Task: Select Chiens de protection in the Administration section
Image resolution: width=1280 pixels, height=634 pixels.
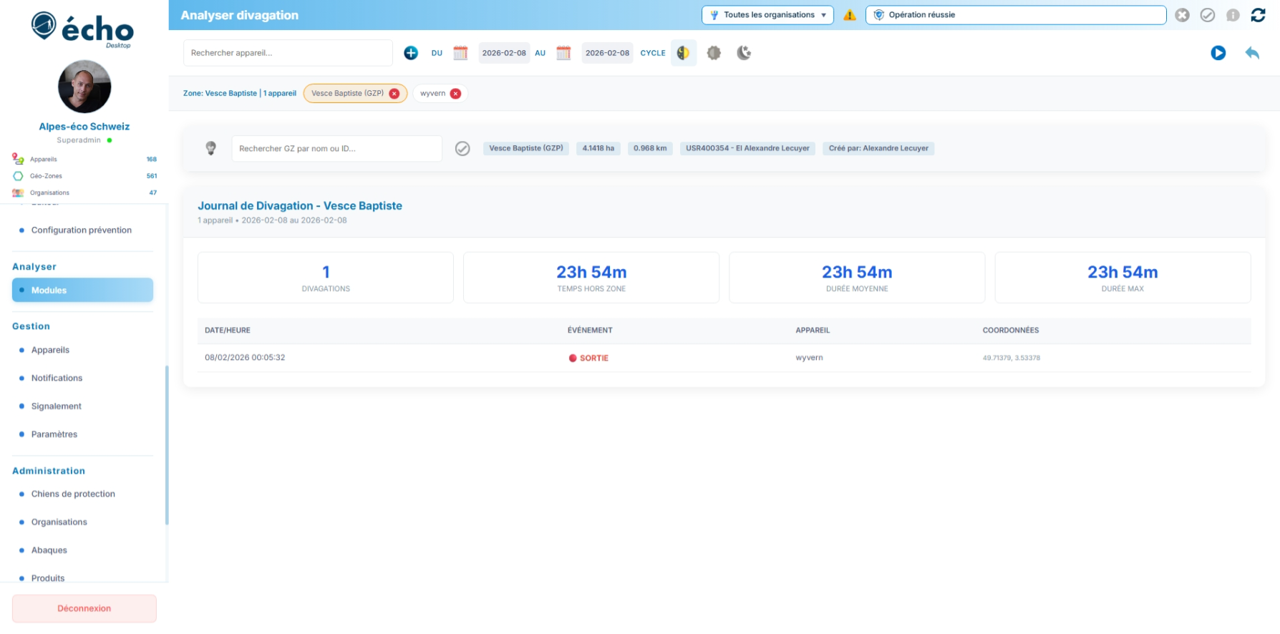Action: (x=74, y=493)
